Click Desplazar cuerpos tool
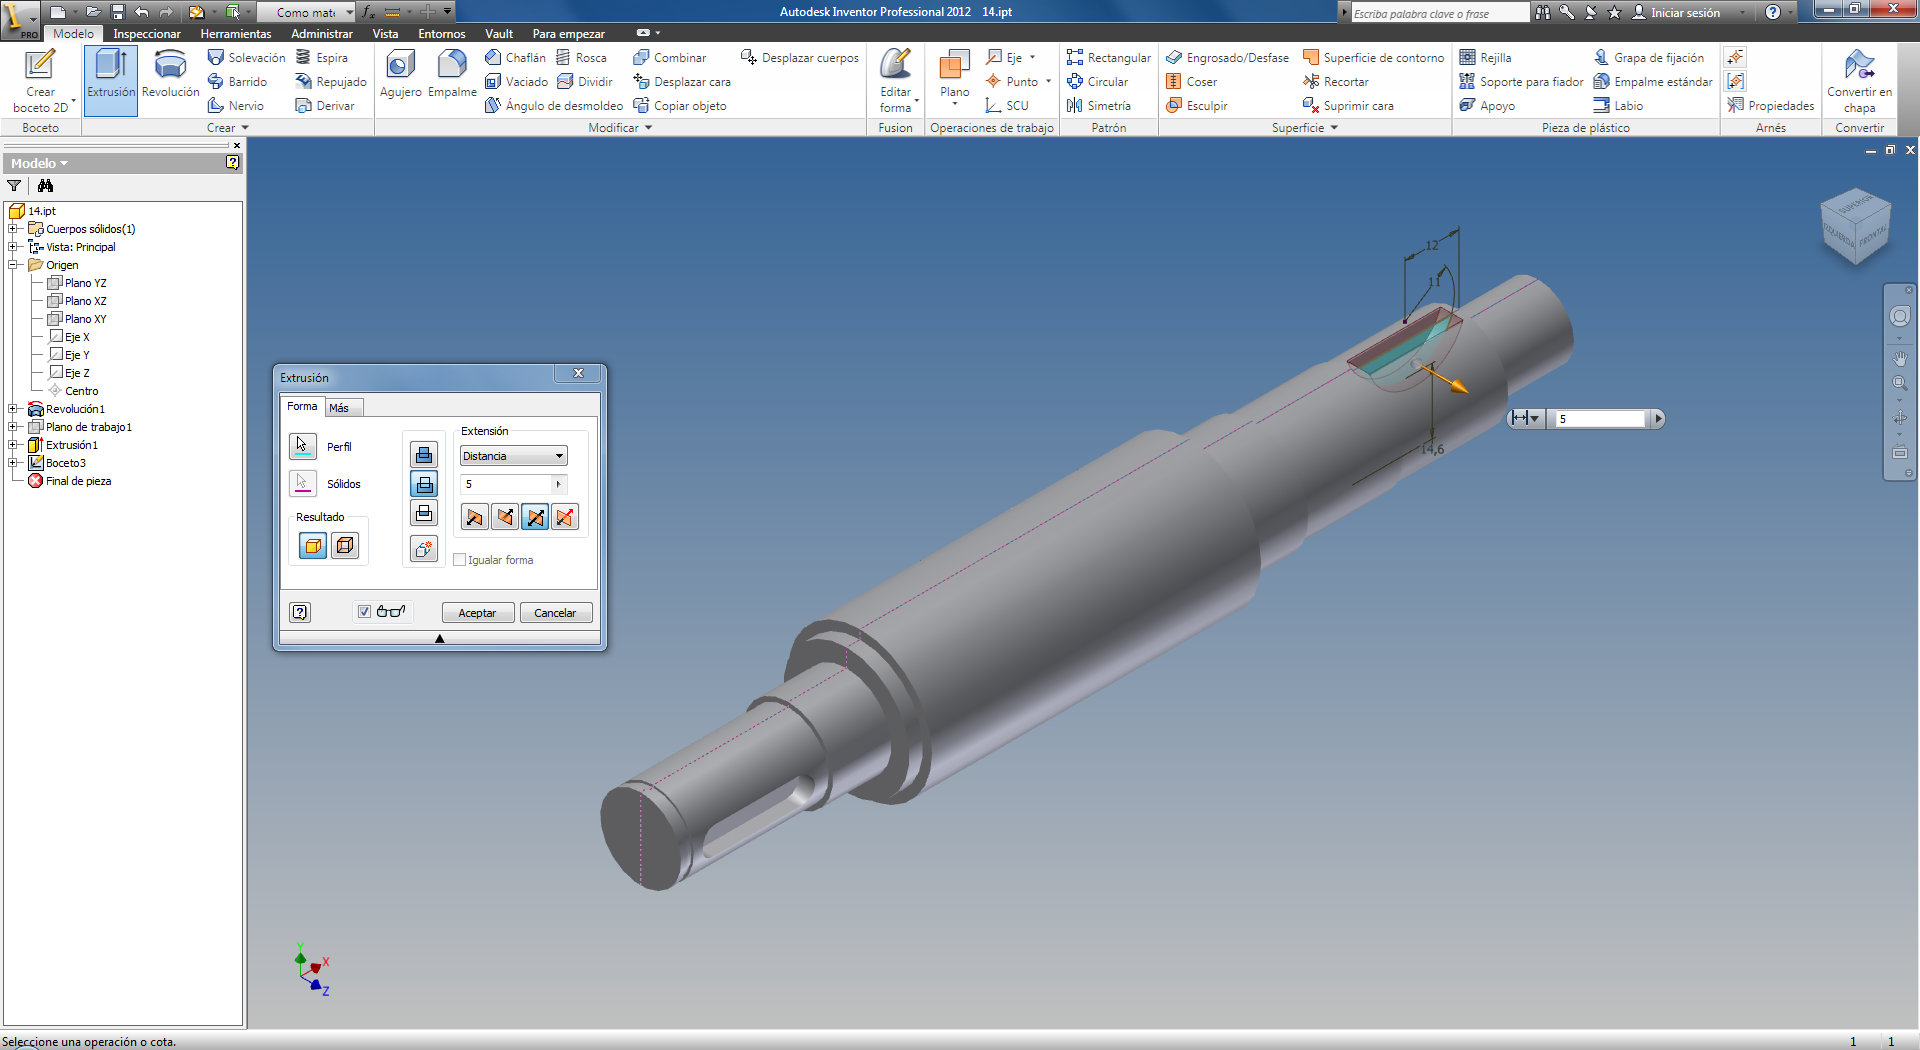1920x1050 pixels. pyautogui.click(x=799, y=58)
